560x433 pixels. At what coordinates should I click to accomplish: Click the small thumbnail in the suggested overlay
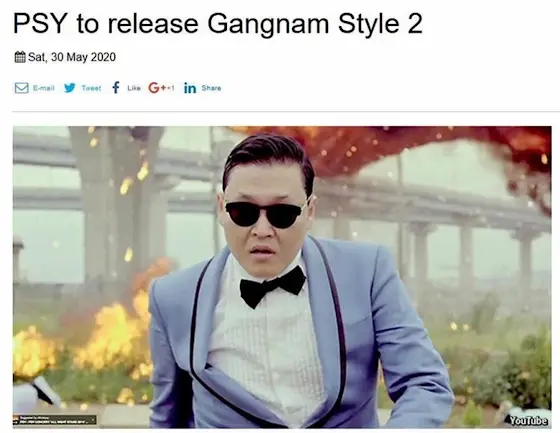[x=15, y=417]
